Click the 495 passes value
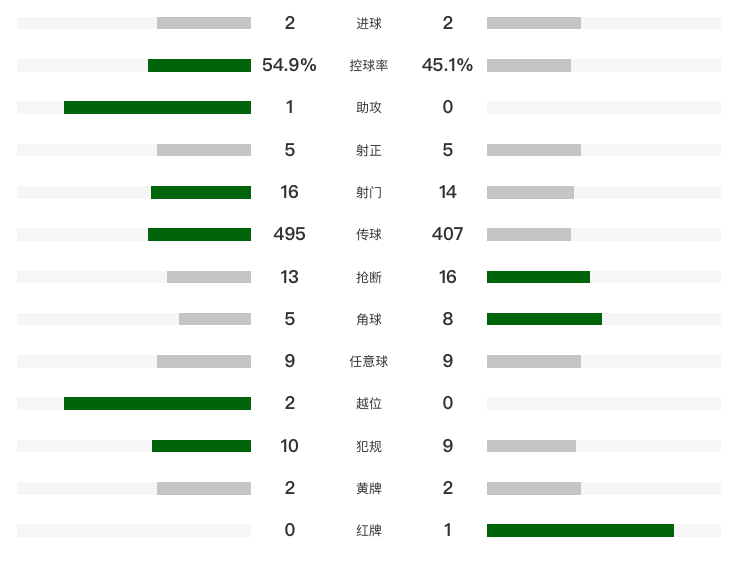Image resolution: width=741 pixels, height=562 pixels. coord(289,234)
